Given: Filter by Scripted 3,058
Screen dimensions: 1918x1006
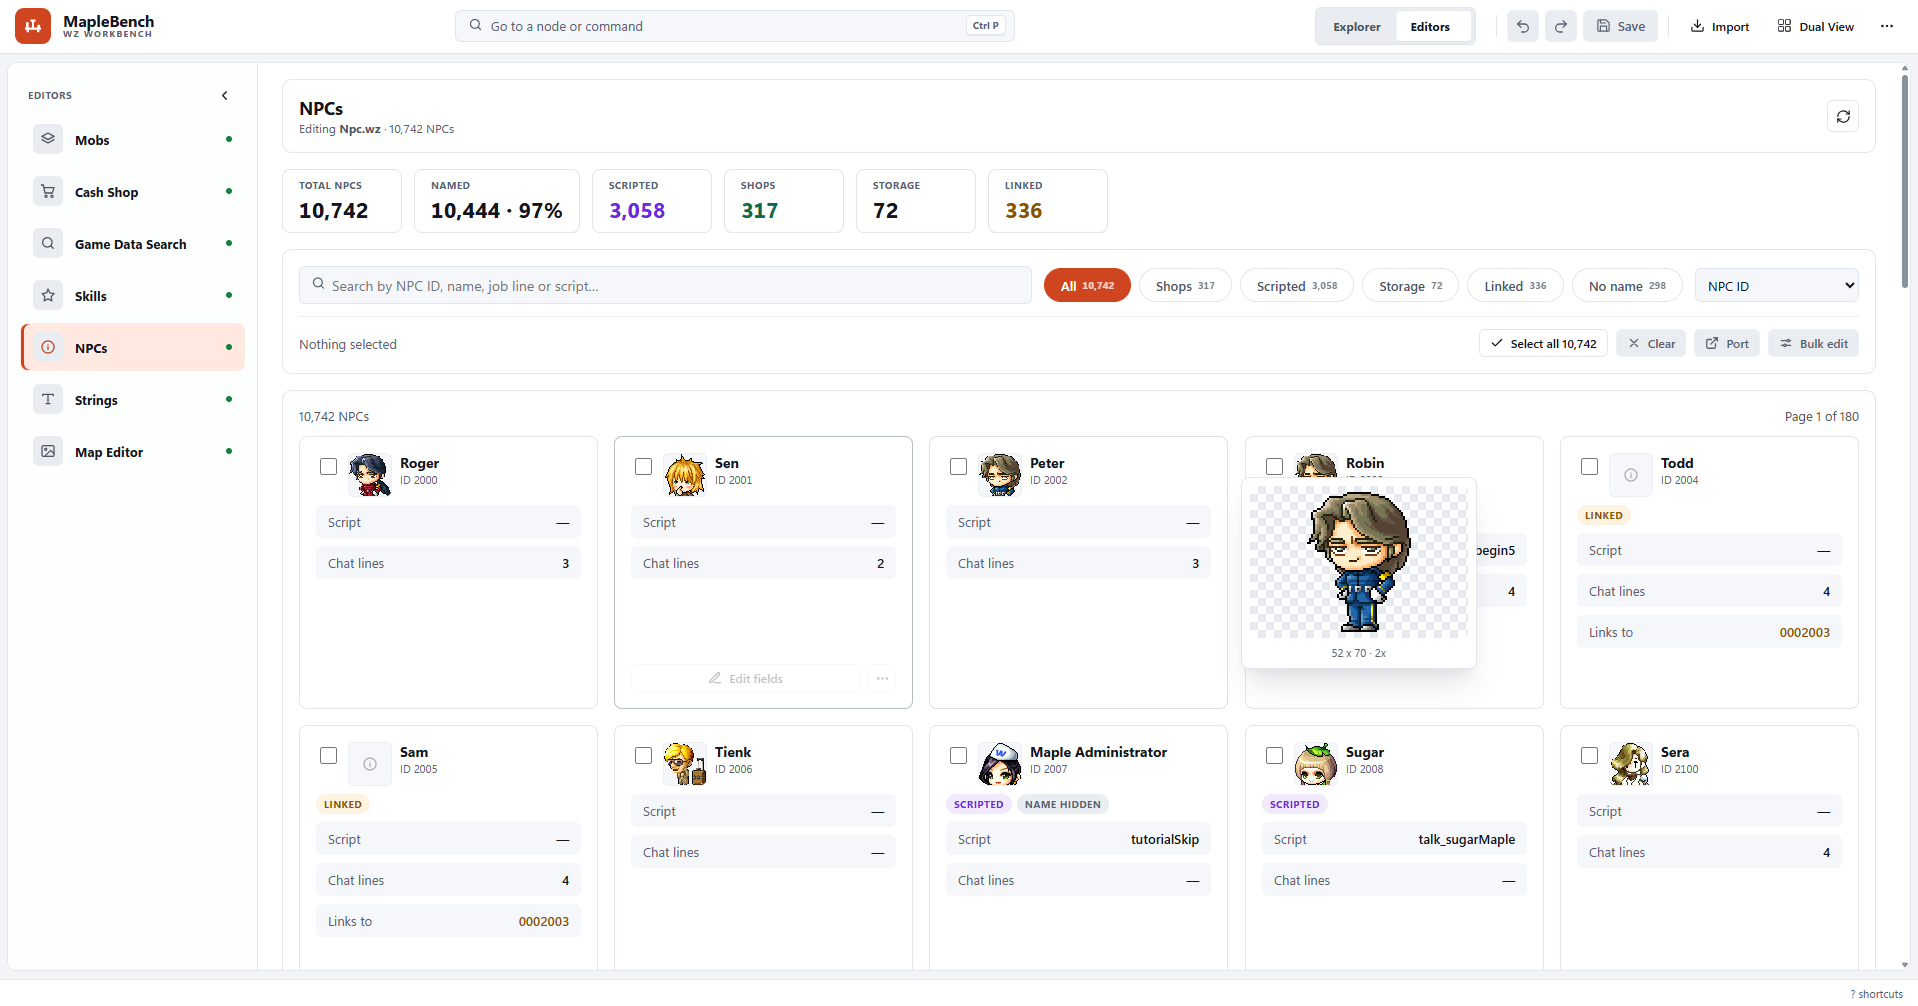Looking at the screenshot, I should click(1297, 285).
